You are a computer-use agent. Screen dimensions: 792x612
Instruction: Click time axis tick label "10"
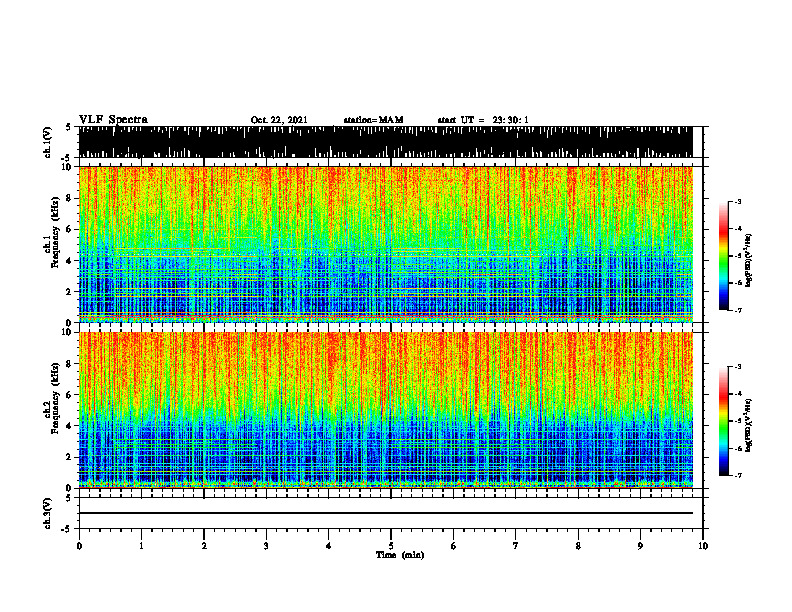coord(703,546)
